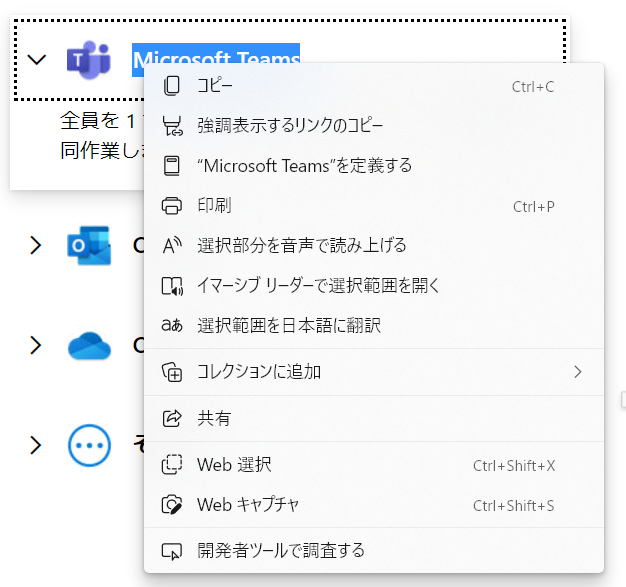Select Web キャプチャ menu entry
Screen dimensions: 626x587
pos(374,505)
